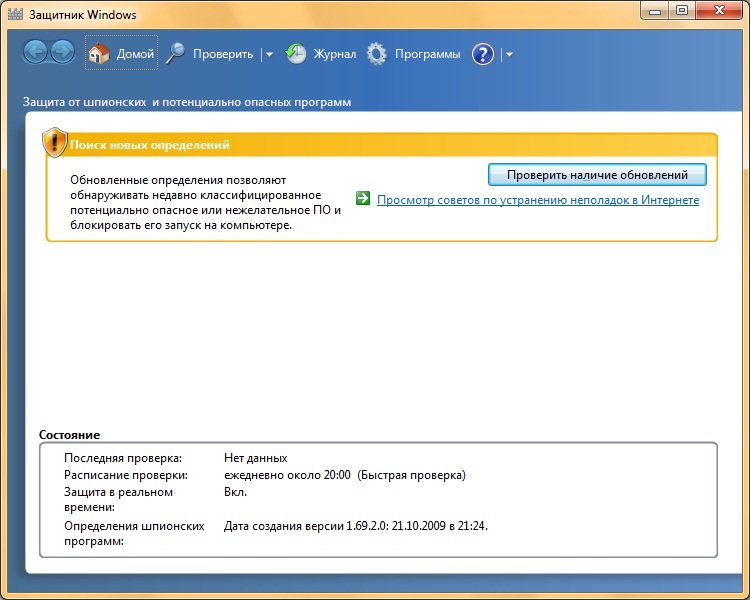Image resolution: width=750 pixels, height=600 pixels.
Task: Open the Журнал clock icon
Action: [296, 54]
